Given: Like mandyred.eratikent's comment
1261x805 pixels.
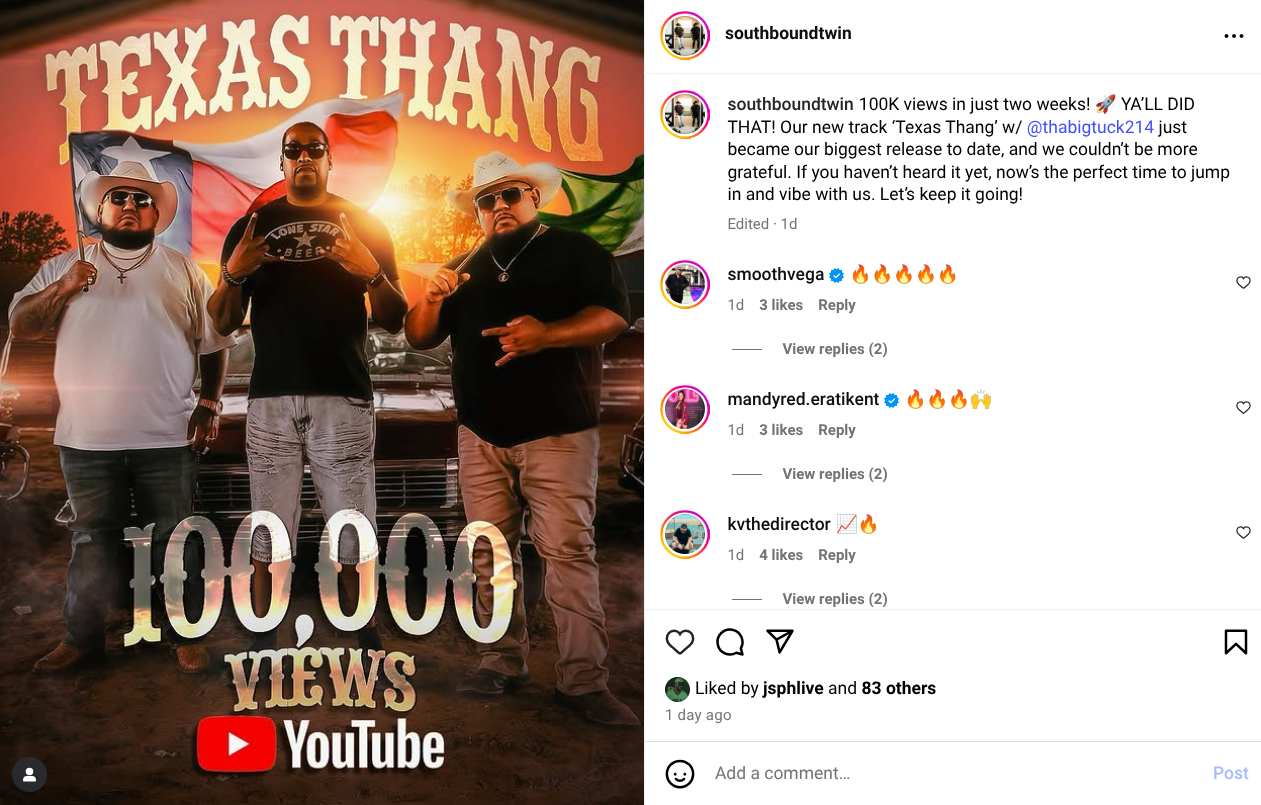Looking at the screenshot, I should click(x=1243, y=408).
